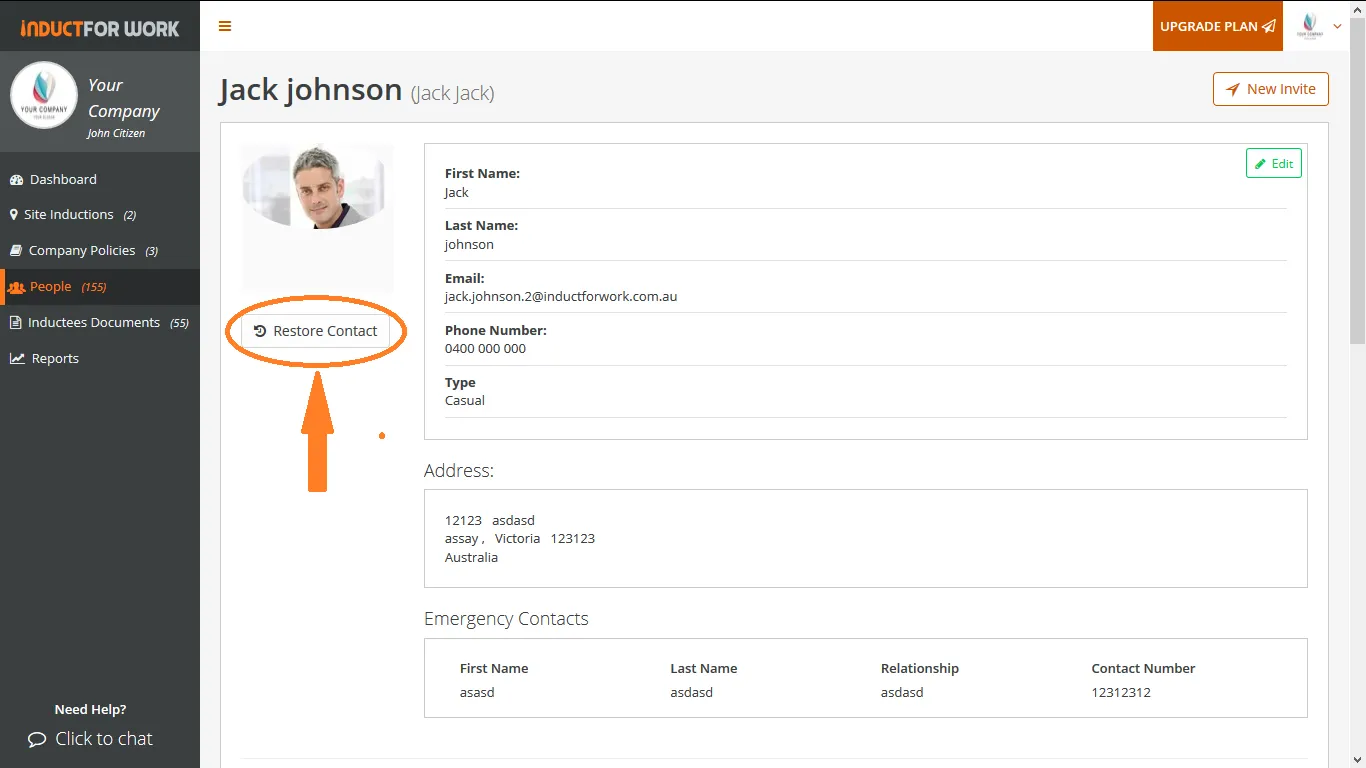Click the Emergency Contacts heading
Screen dimensions: 1366x768
(506, 619)
